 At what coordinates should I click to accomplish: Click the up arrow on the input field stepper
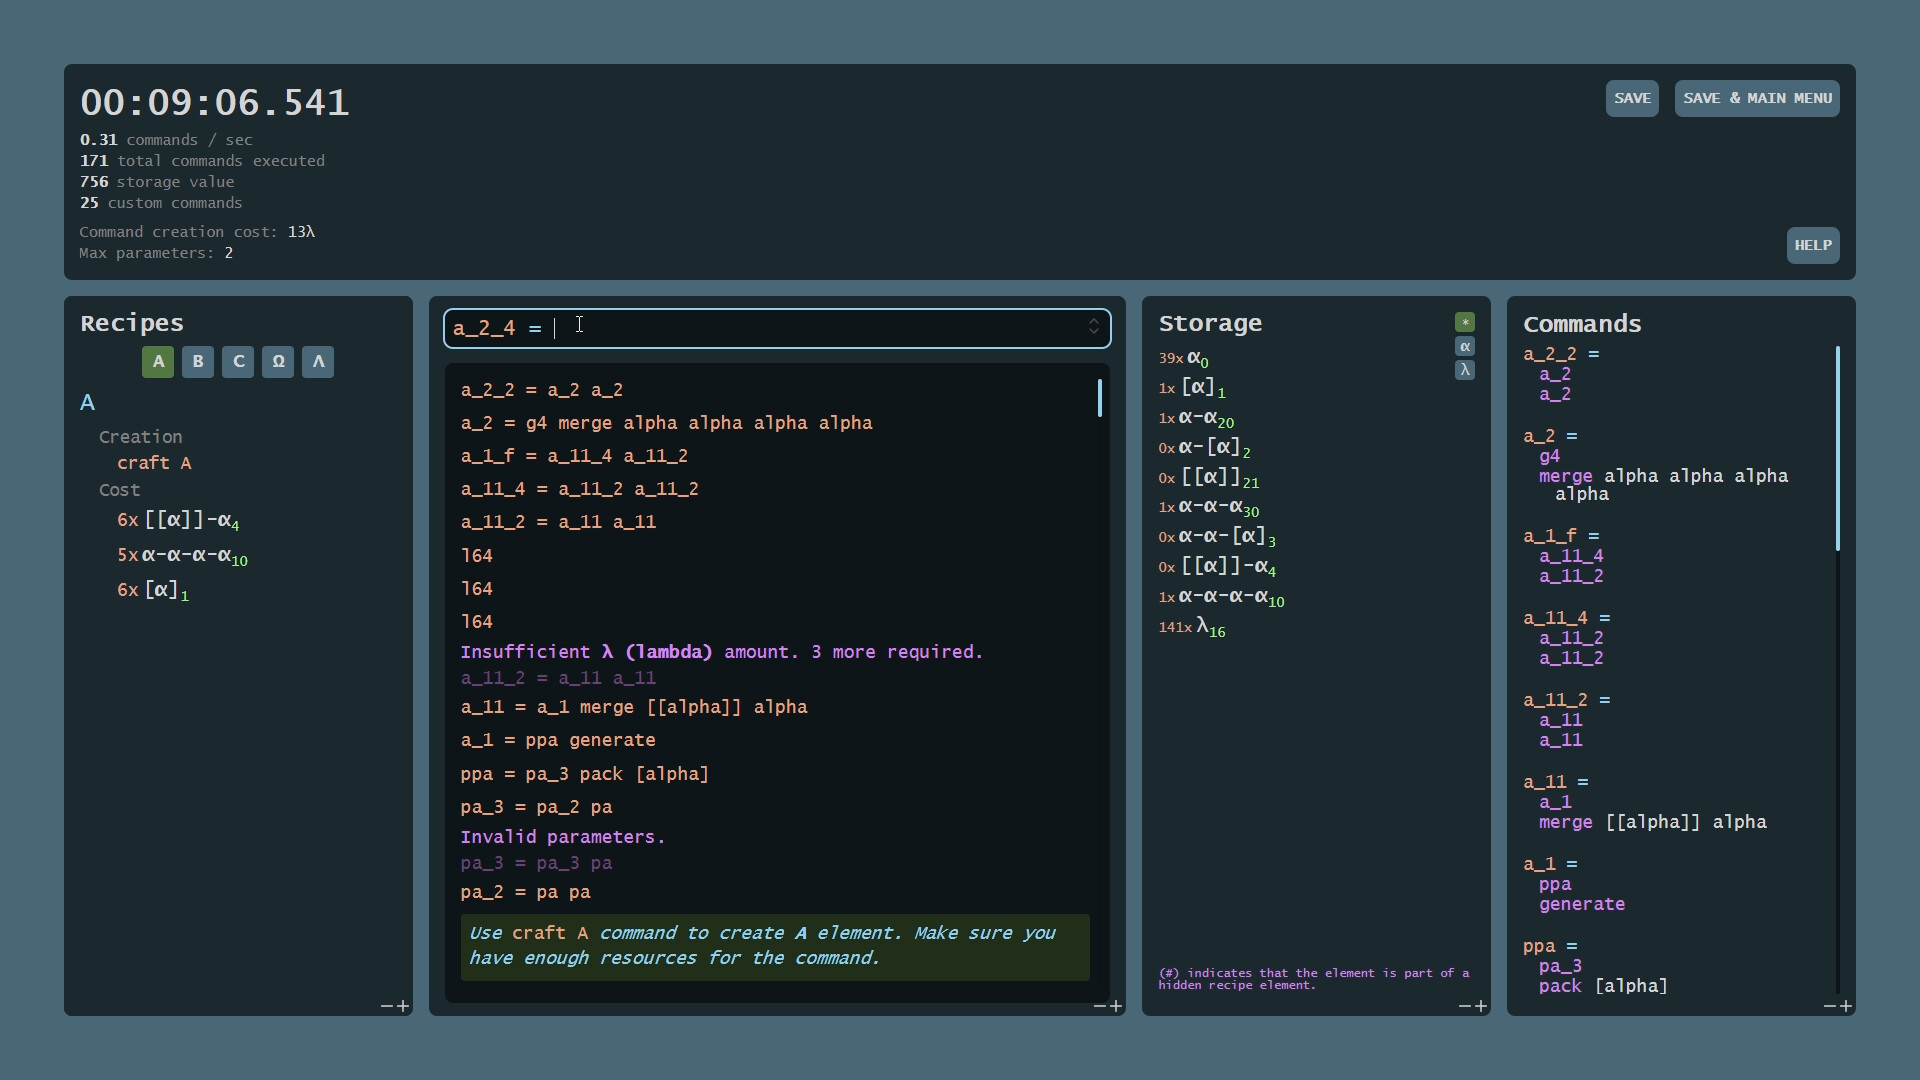click(x=1093, y=321)
